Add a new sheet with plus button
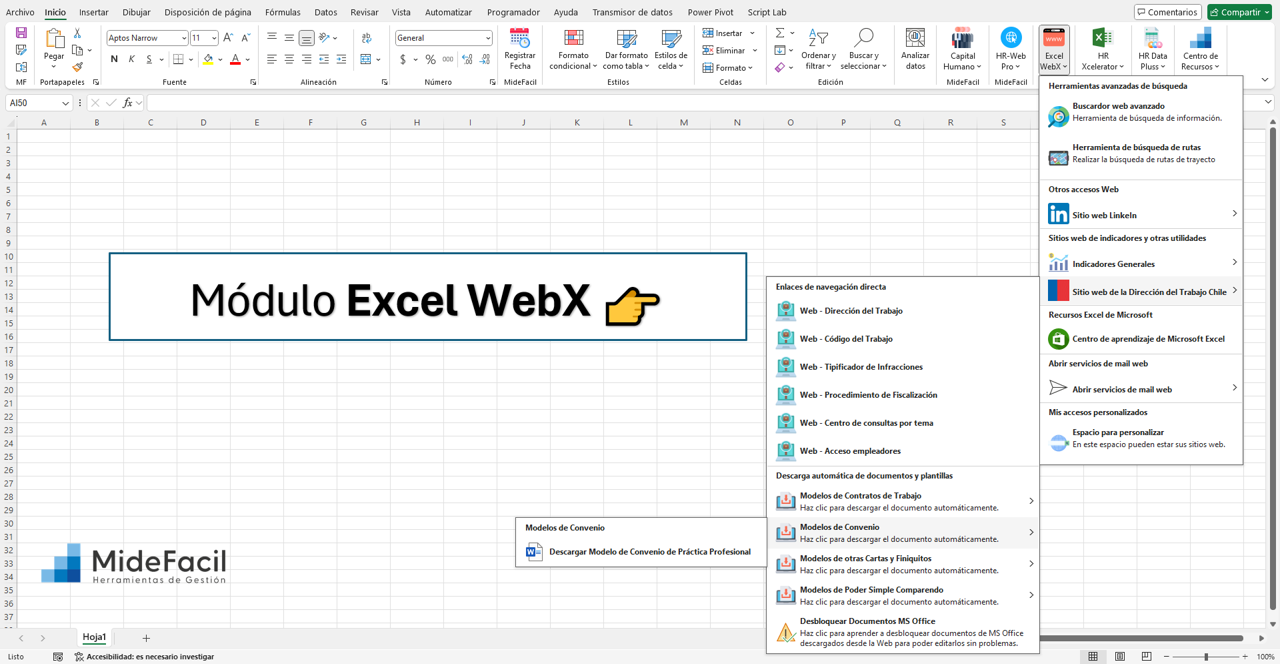This screenshot has width=1280, height=664. click(x=146, y=638)
